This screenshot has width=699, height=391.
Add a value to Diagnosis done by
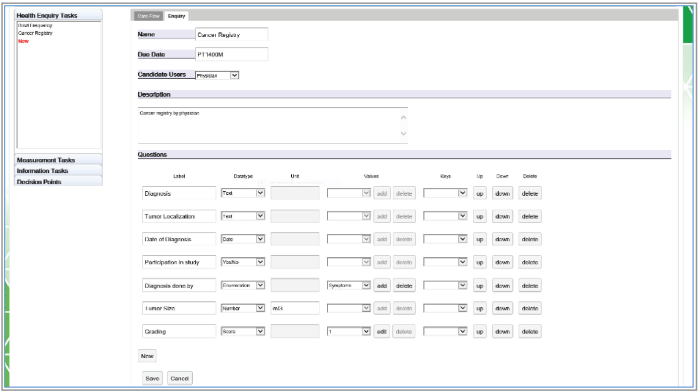click(x=382, y=286)
